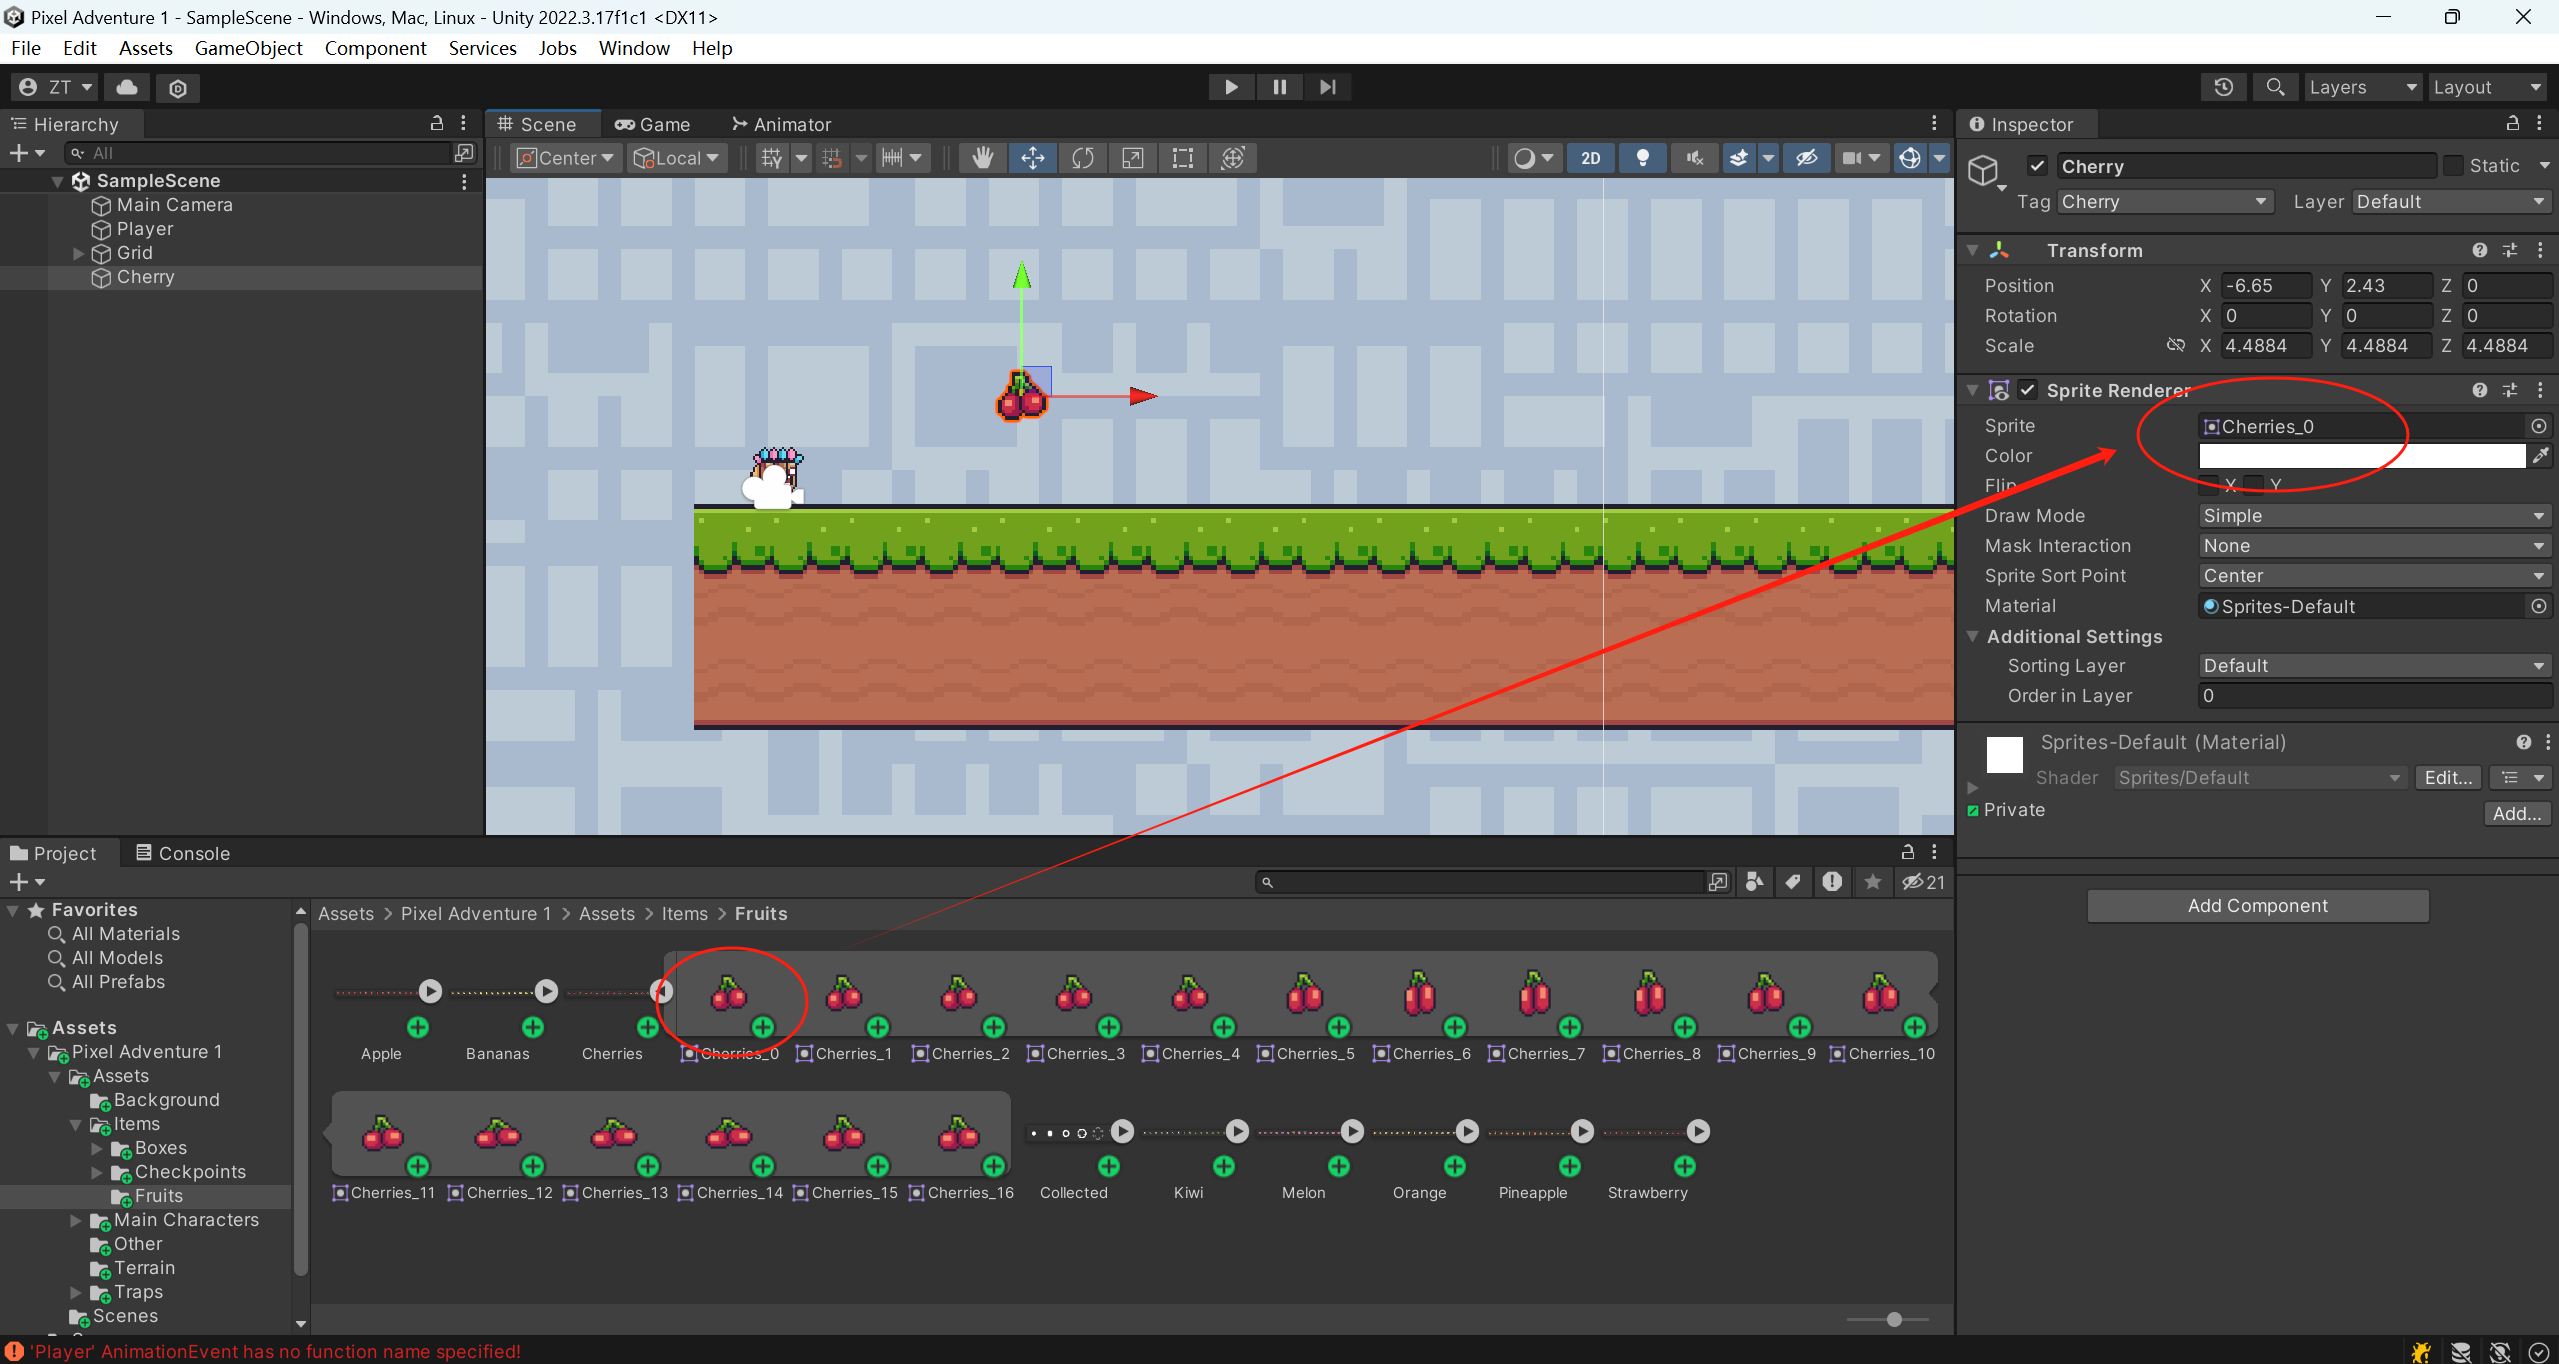Switch to the Rotate tool
Viewport: 2559px width, 1364px height.
click(1082, 157)
